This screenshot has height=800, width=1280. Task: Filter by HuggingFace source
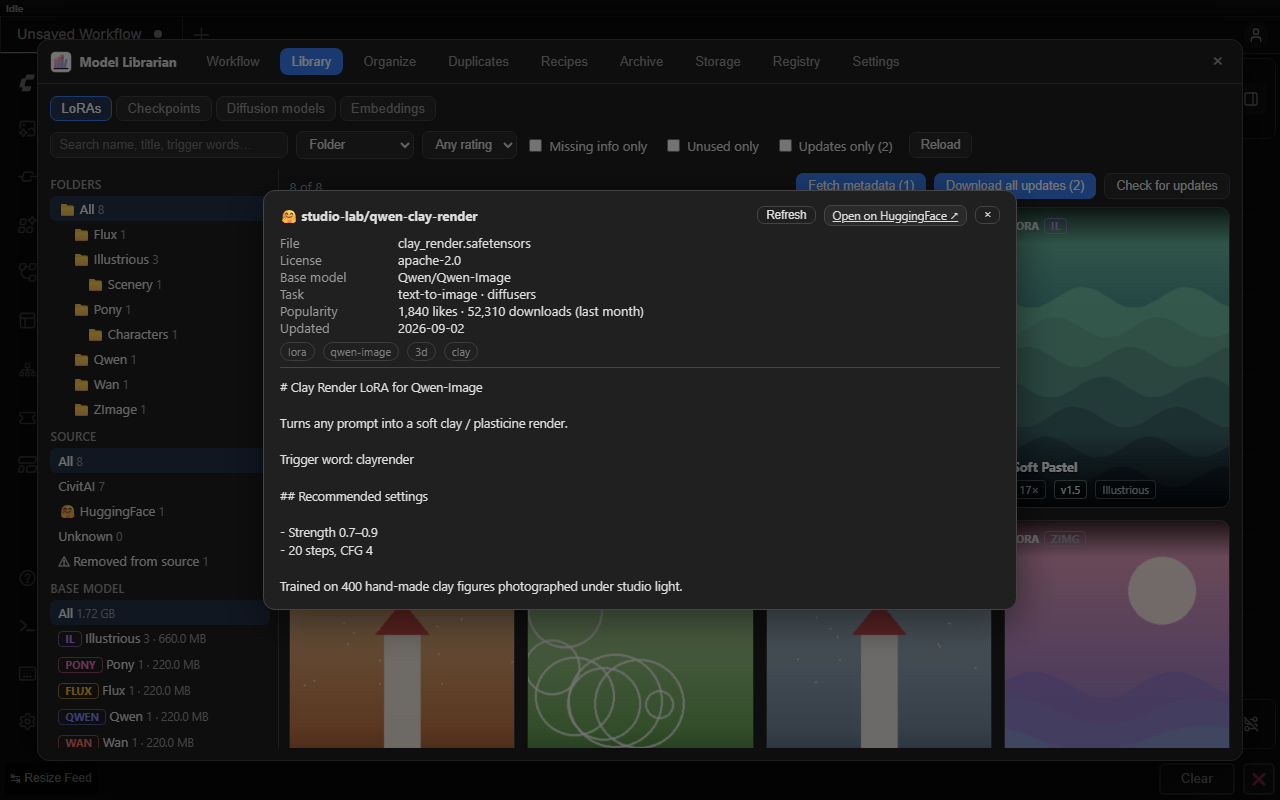click(160, 511)
